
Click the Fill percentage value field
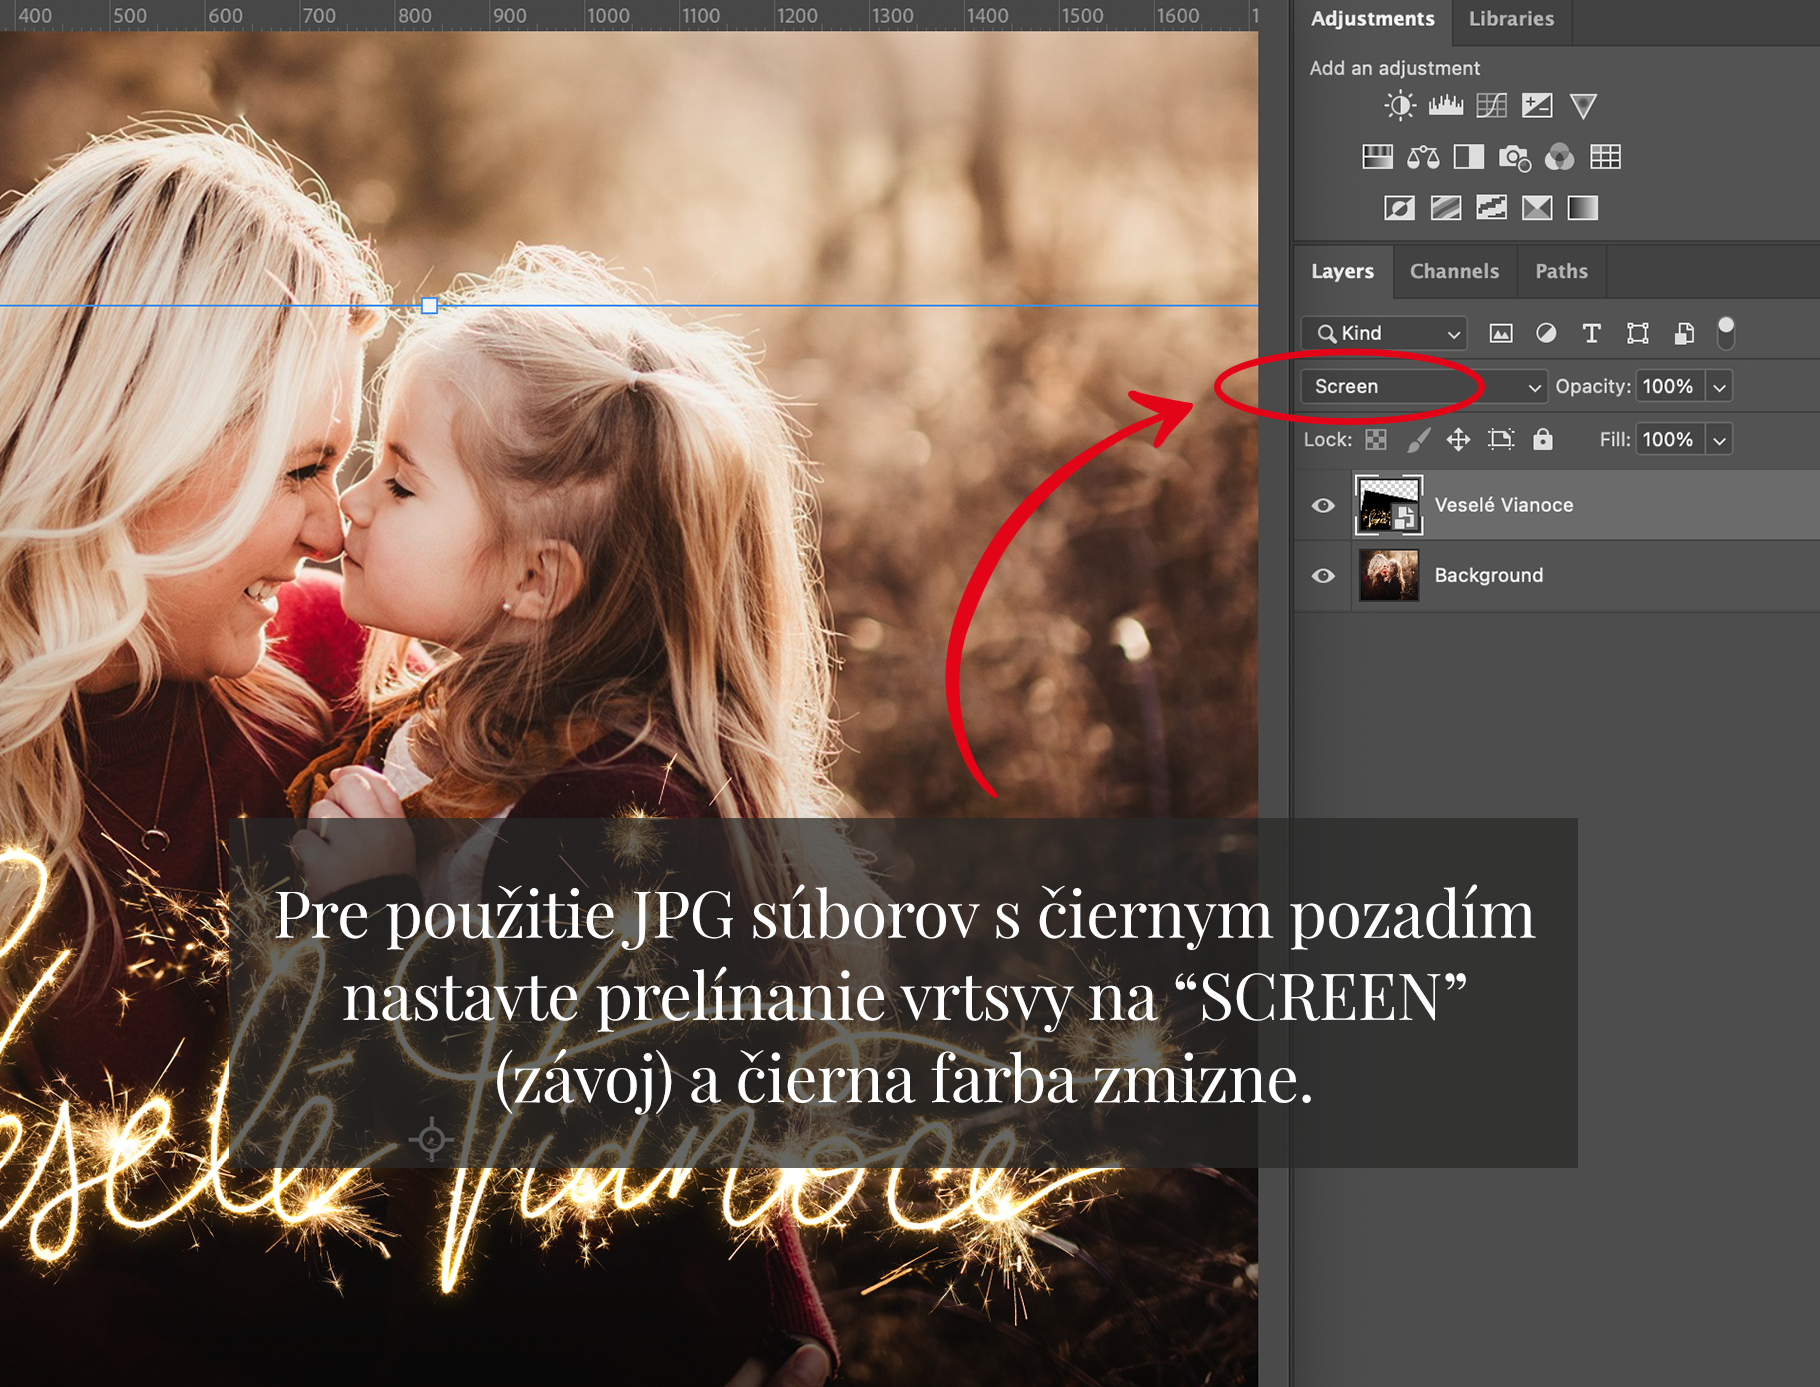click(x=1667, y=439)
